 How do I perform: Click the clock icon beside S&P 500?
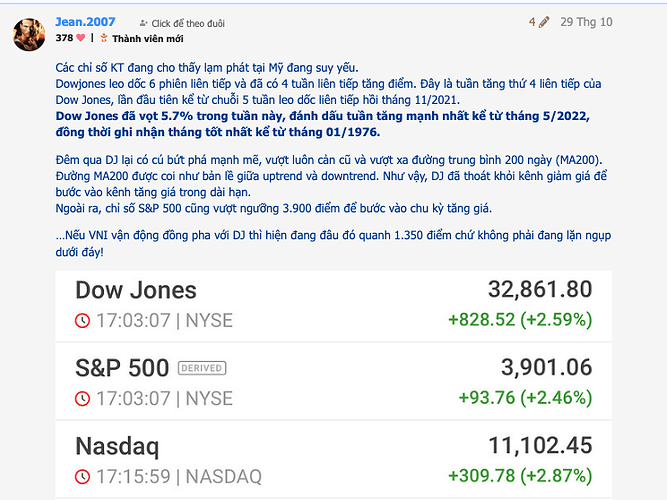[82, 398]
